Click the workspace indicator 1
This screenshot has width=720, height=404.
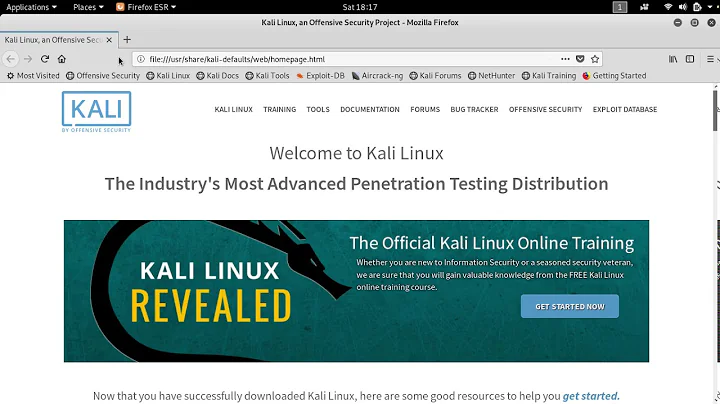pos(620,7)
